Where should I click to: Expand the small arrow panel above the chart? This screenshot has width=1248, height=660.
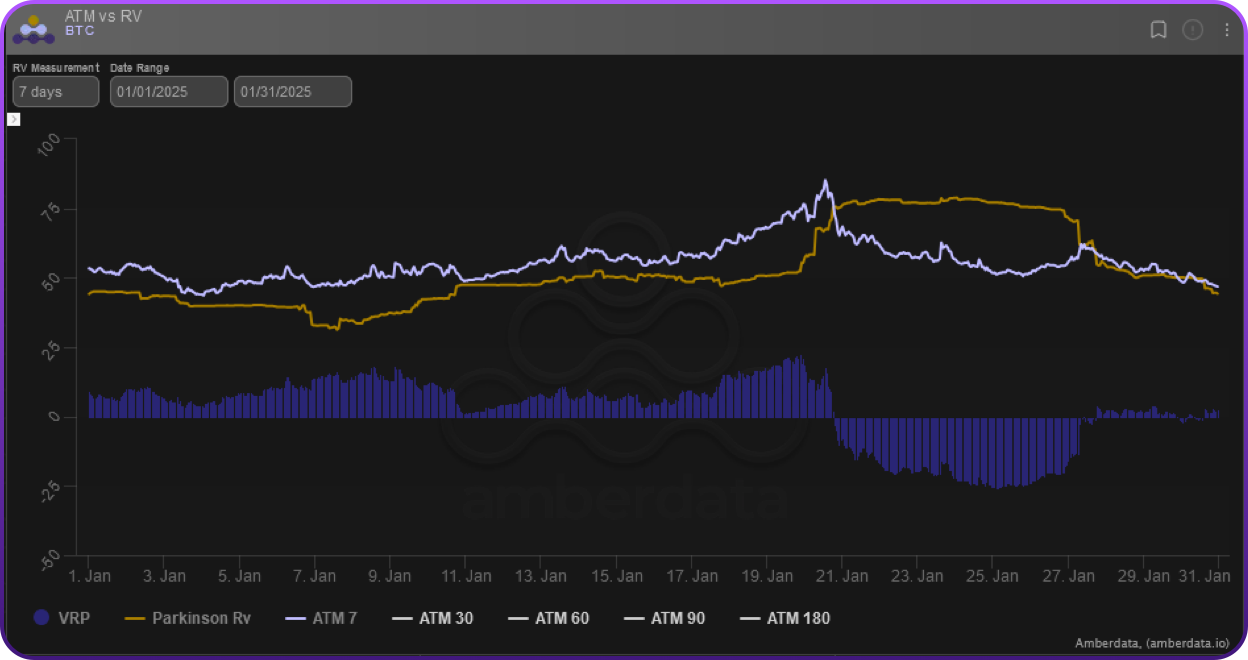[13, 119]
